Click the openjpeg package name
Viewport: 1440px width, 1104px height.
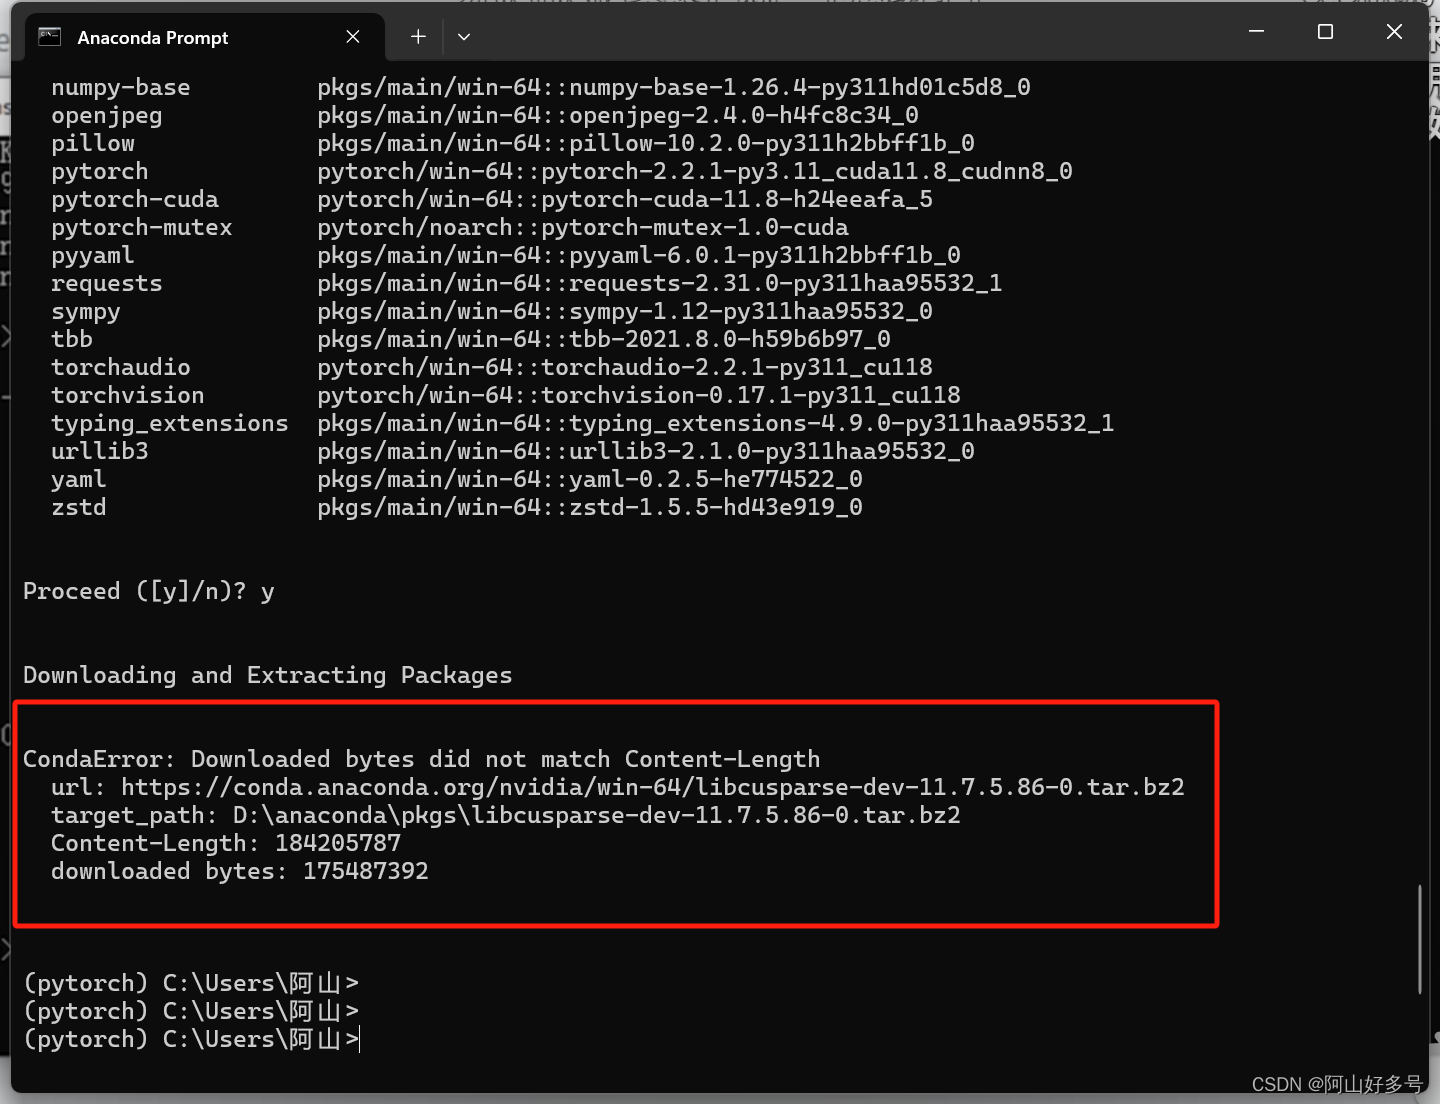tap(106, 115)
